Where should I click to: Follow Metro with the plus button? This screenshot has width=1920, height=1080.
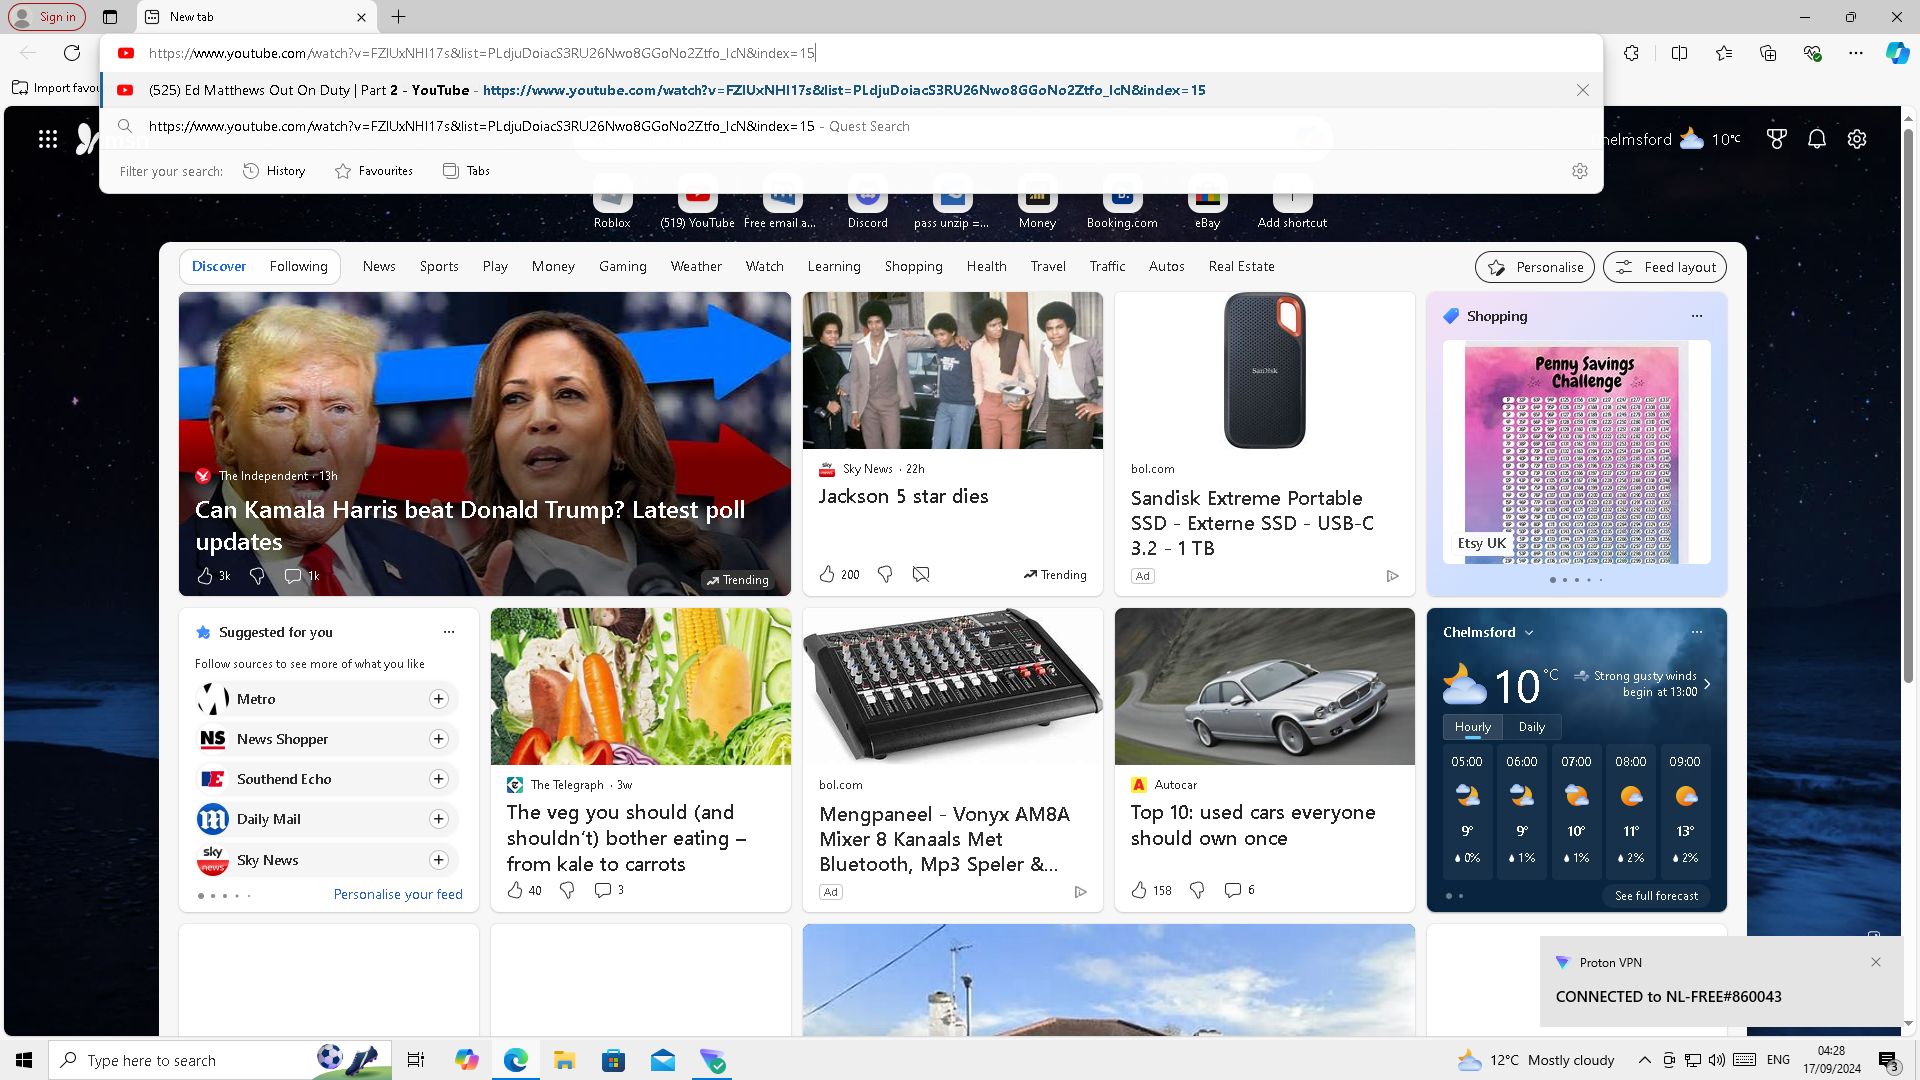439,699
